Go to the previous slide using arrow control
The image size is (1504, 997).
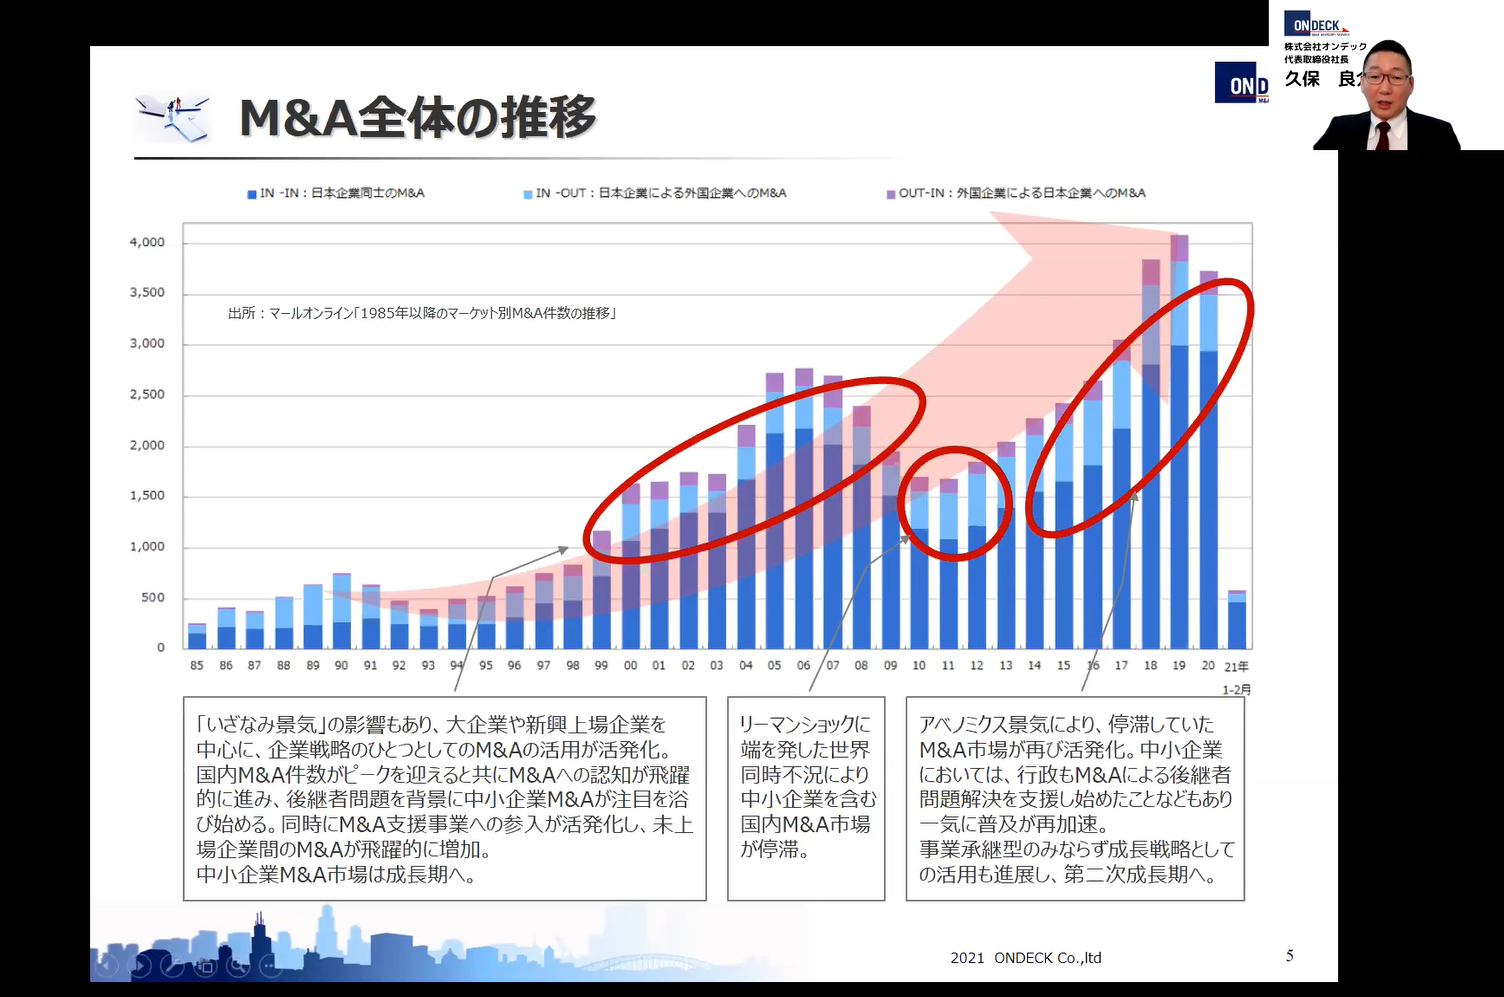tap(107, 965)
